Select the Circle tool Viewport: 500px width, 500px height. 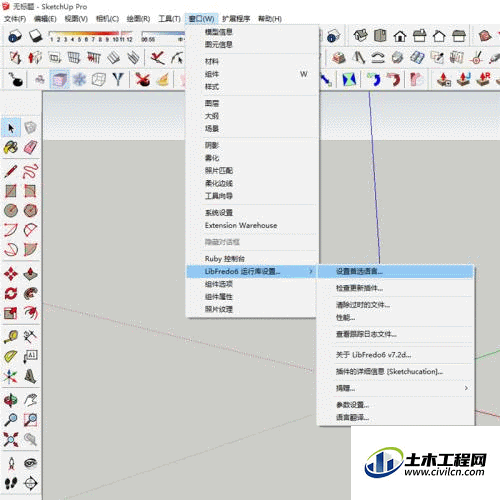[x=11, y=210]
